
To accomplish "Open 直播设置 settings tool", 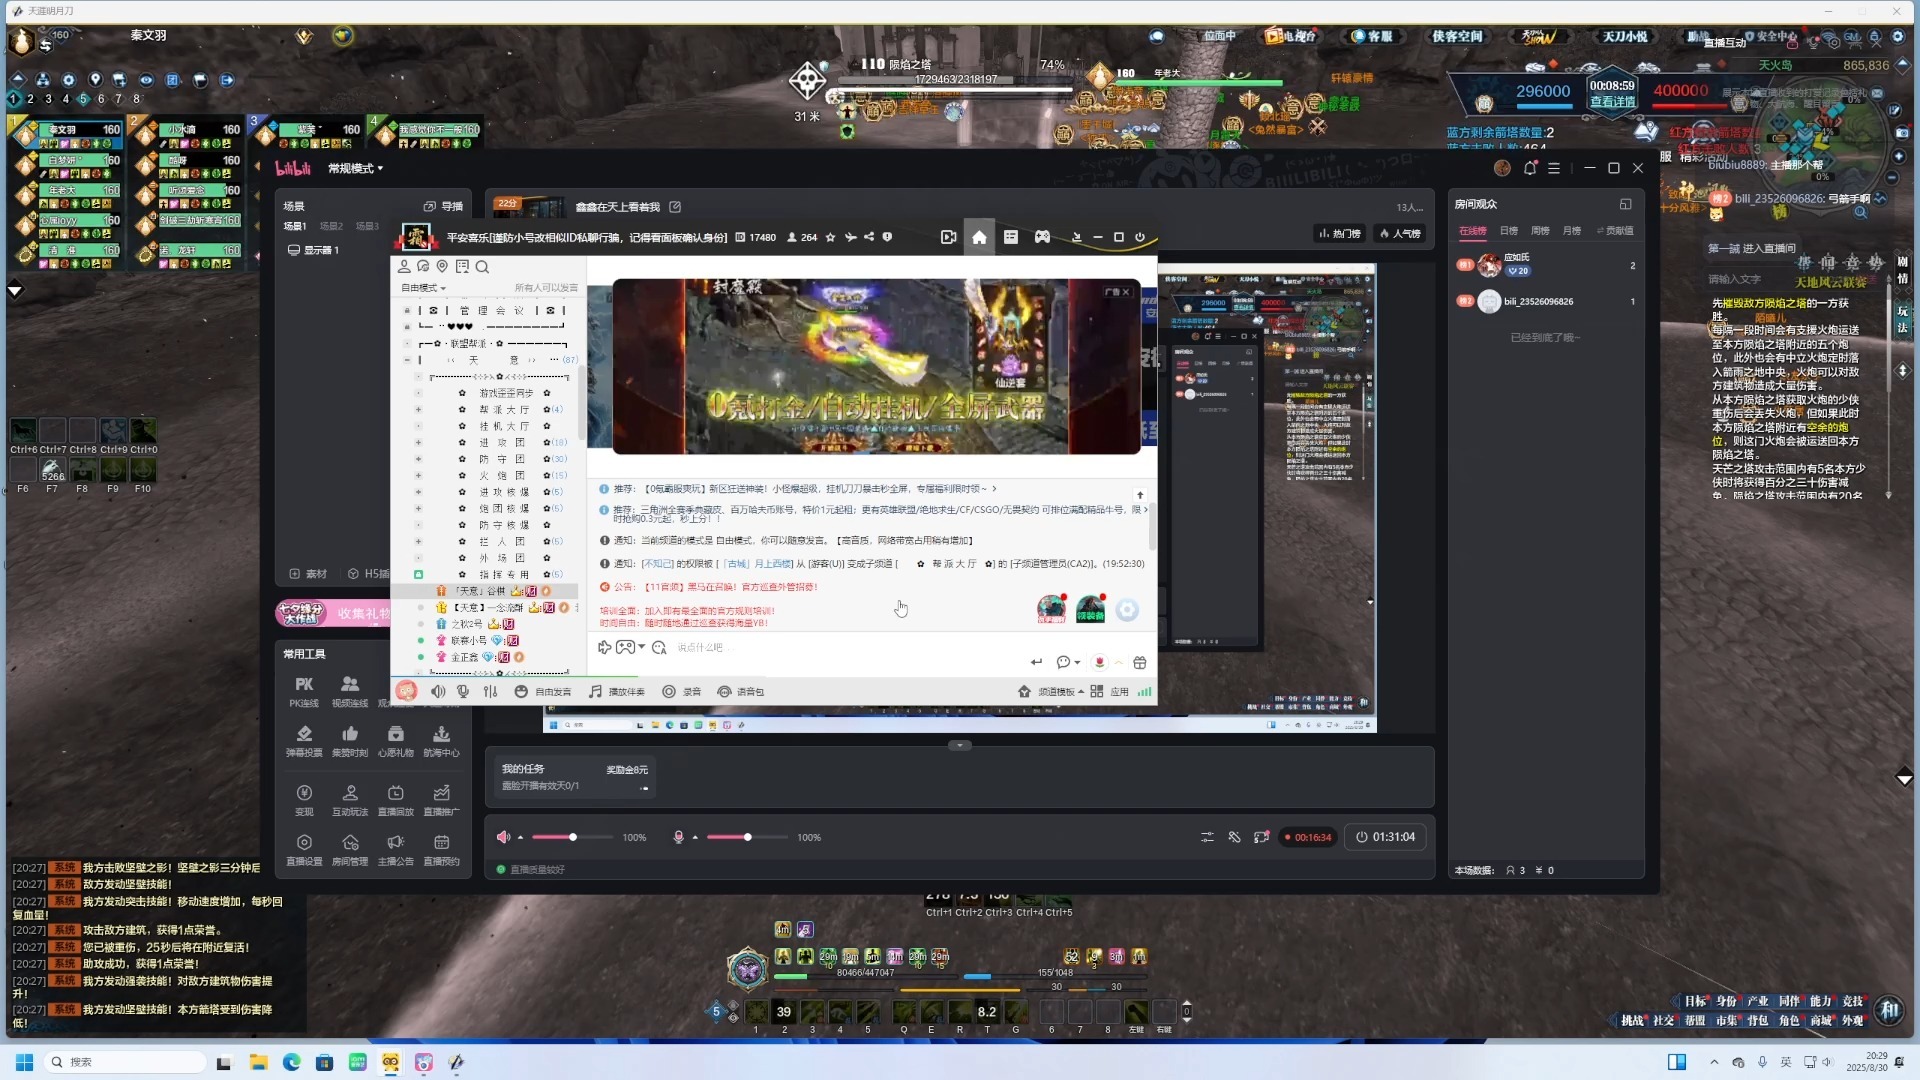I will (x=304, y=849).
